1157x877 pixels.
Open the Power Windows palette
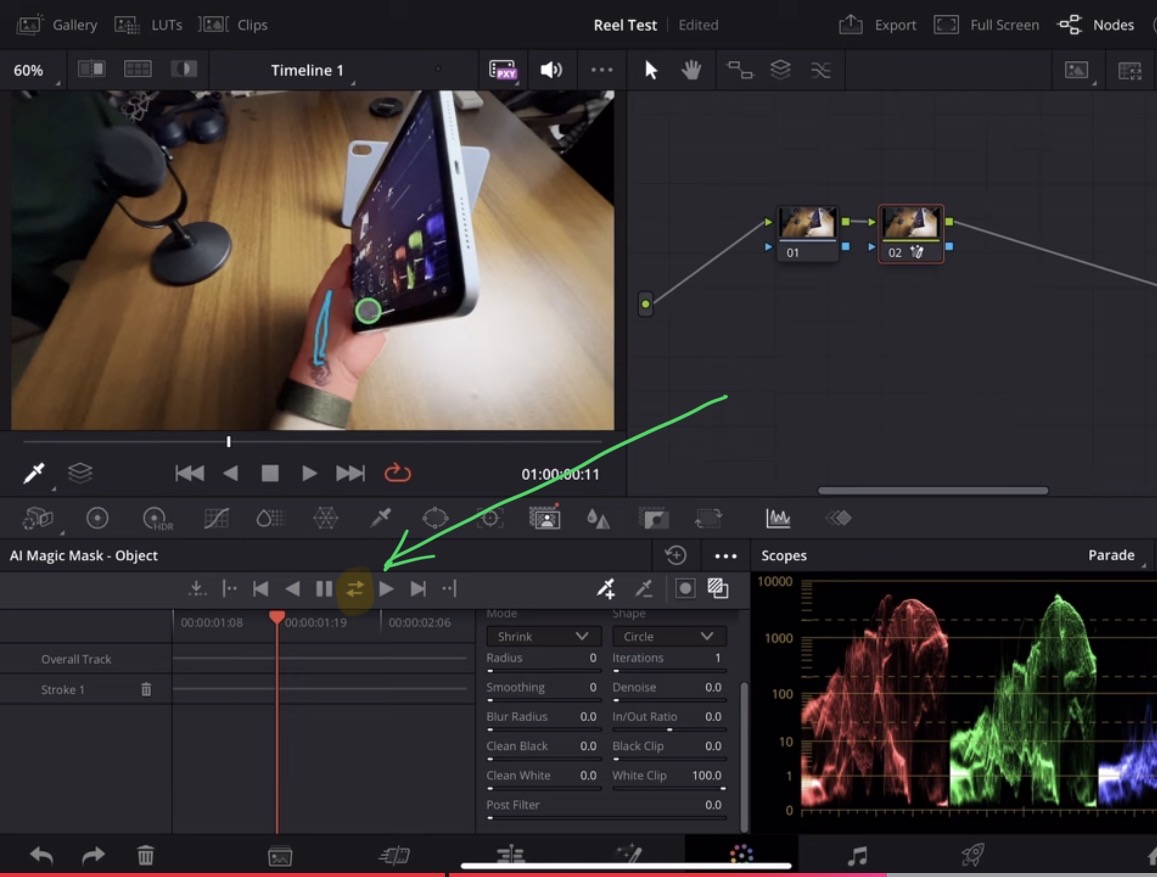click(436, 518)
